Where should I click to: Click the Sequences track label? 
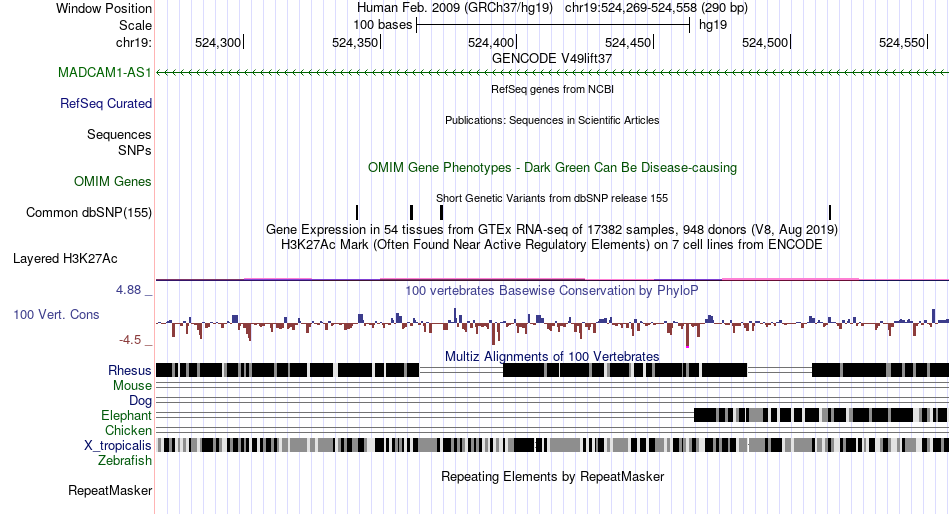tap(119, 134)
